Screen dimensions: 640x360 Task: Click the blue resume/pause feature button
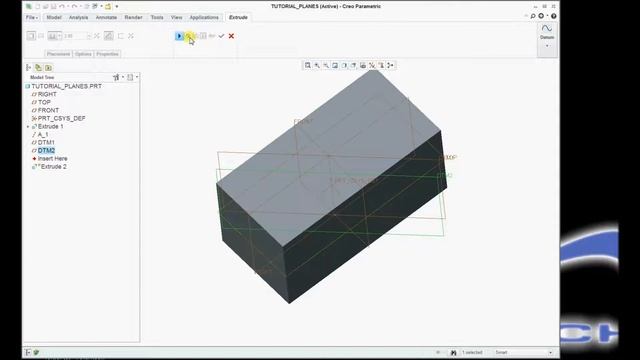[x=179, y=36]
